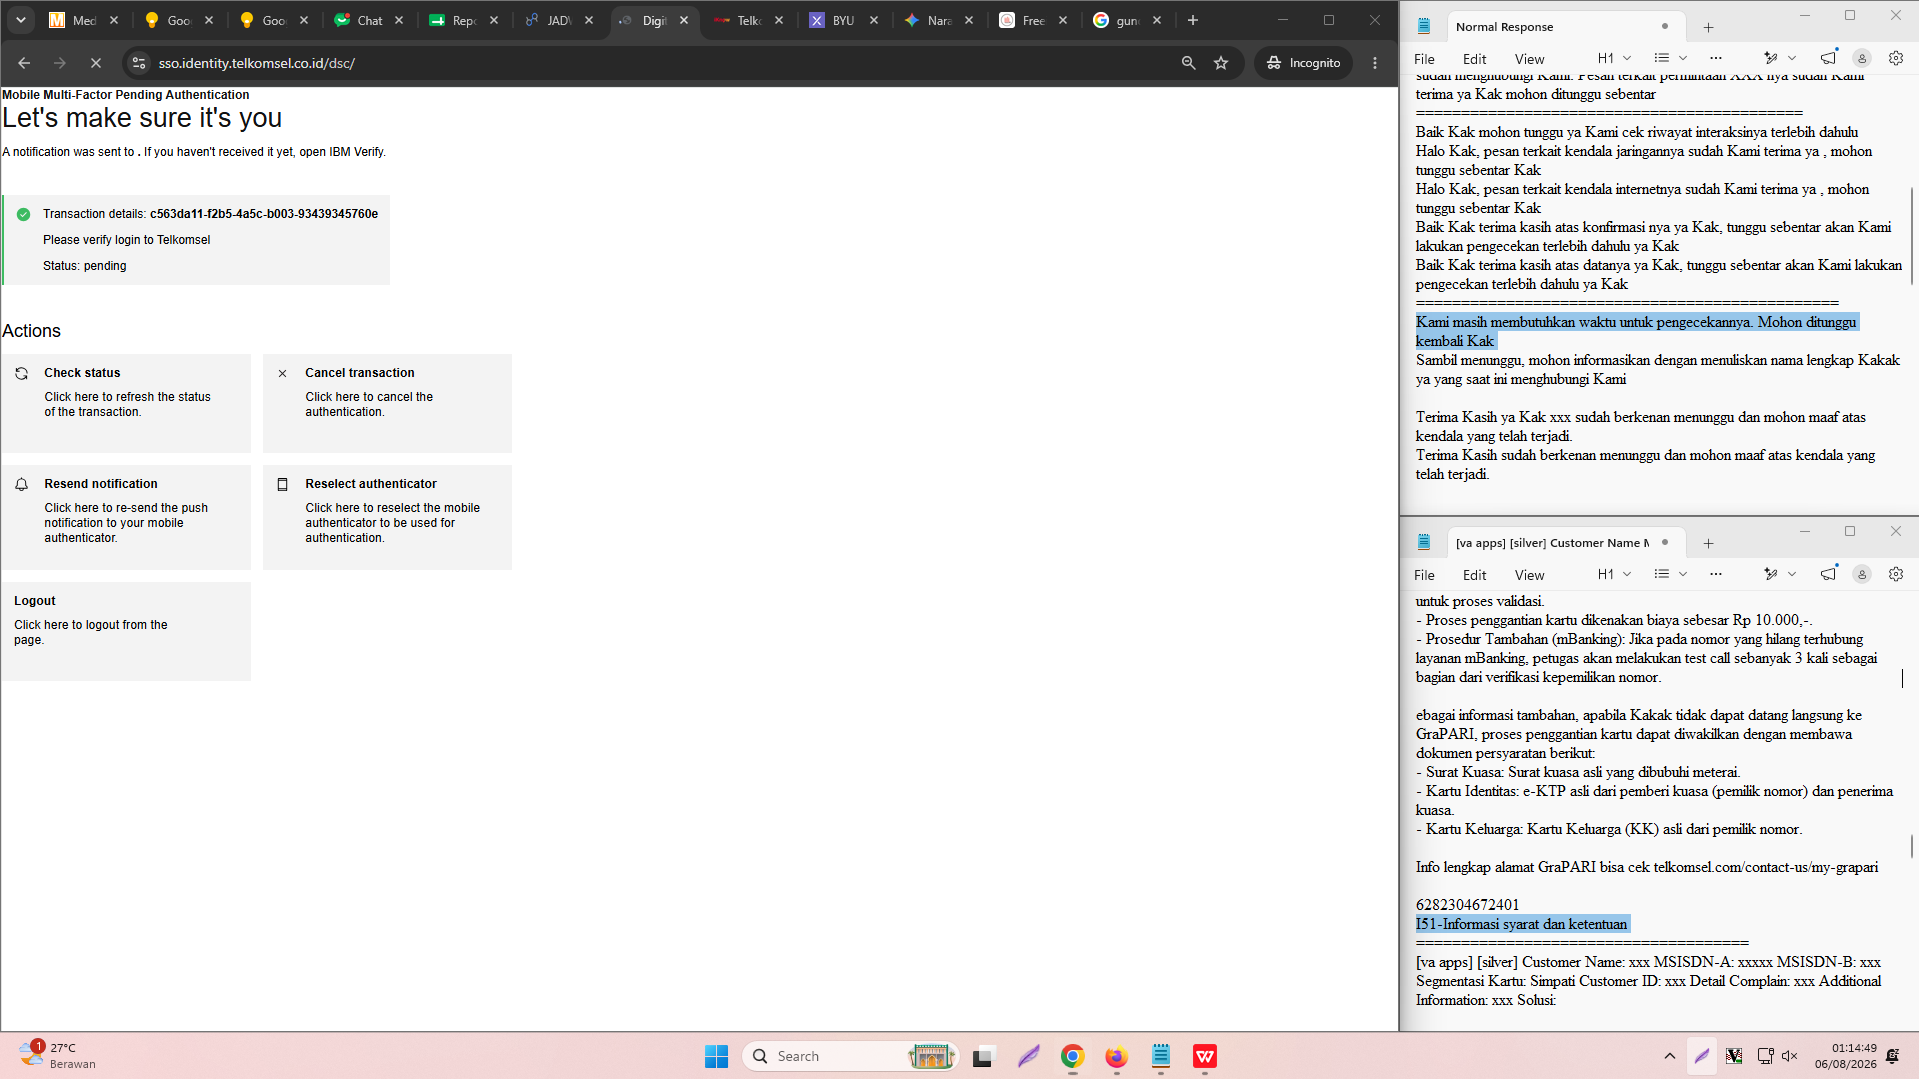Open site information icon in address bar
Viewport: 1919px width, 1079px height.
coord(139,63)
